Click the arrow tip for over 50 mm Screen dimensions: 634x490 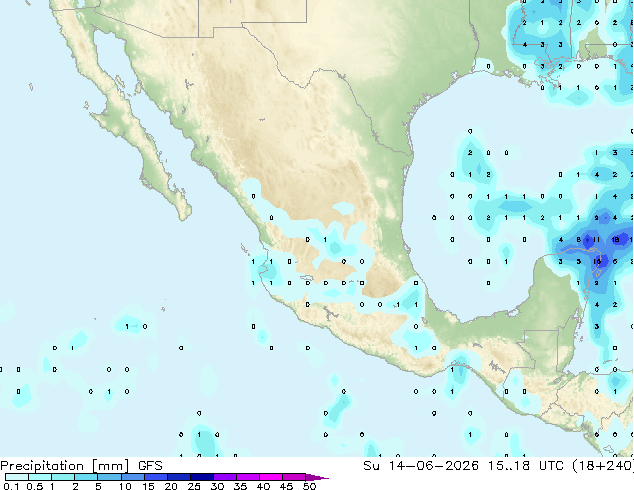point(317,478)
